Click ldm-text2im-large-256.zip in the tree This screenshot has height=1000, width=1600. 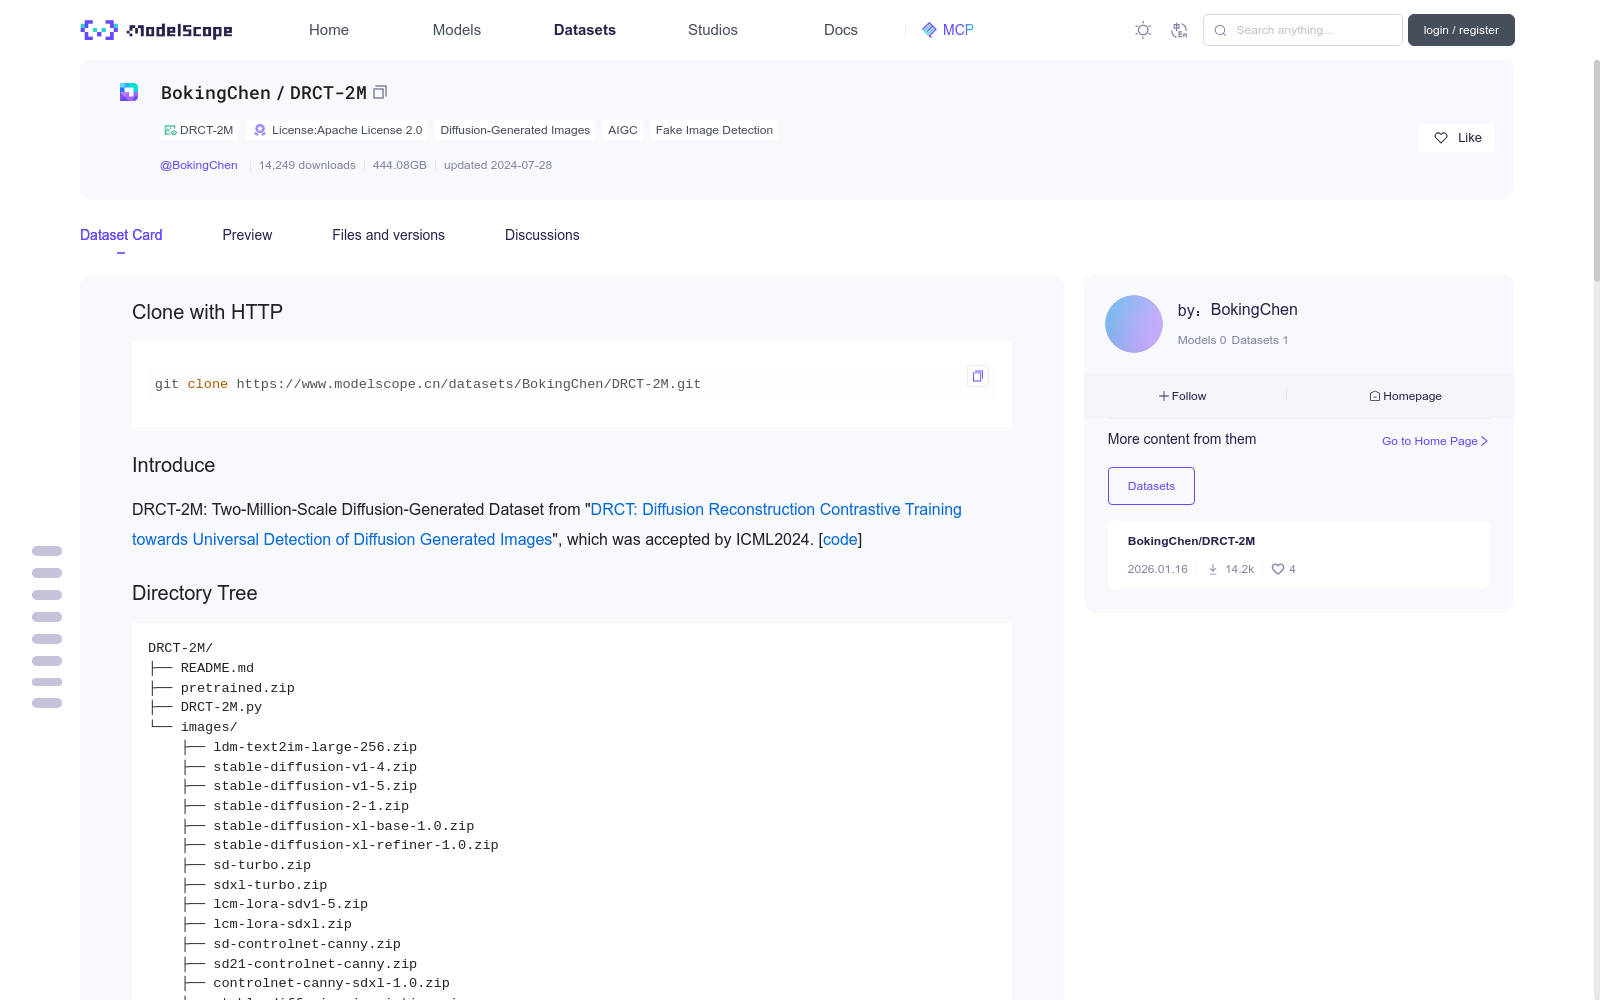(315, 747)
